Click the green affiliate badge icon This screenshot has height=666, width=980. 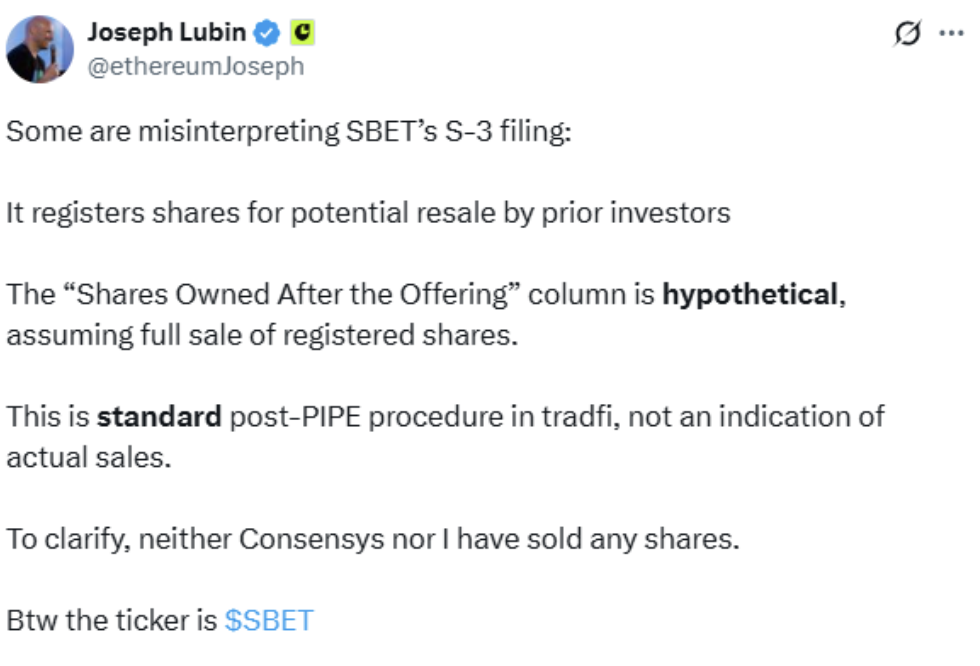click(301, 33)
